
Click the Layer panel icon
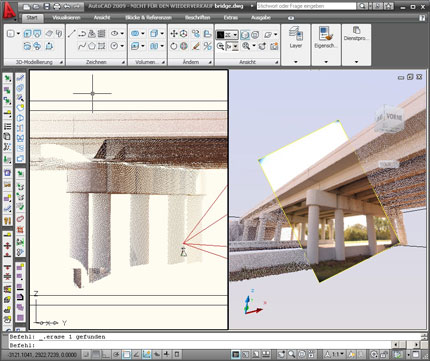point(296,34)
